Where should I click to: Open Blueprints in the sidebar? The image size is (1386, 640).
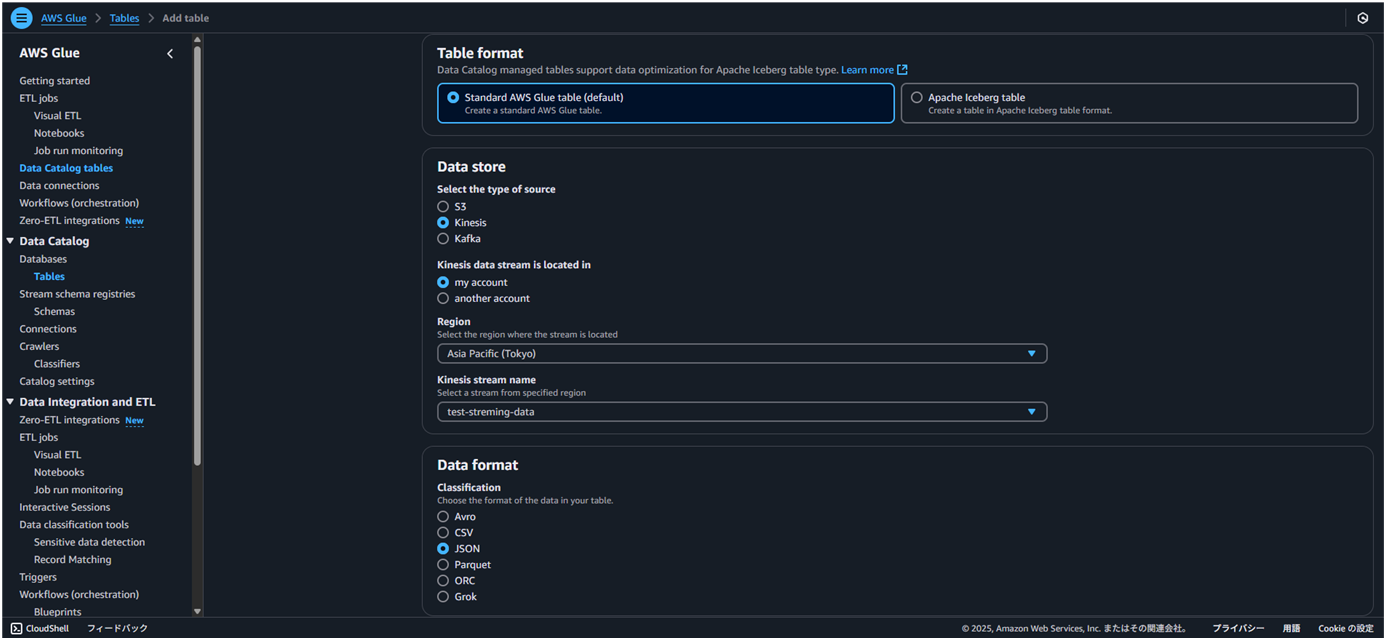coord(58,612)
